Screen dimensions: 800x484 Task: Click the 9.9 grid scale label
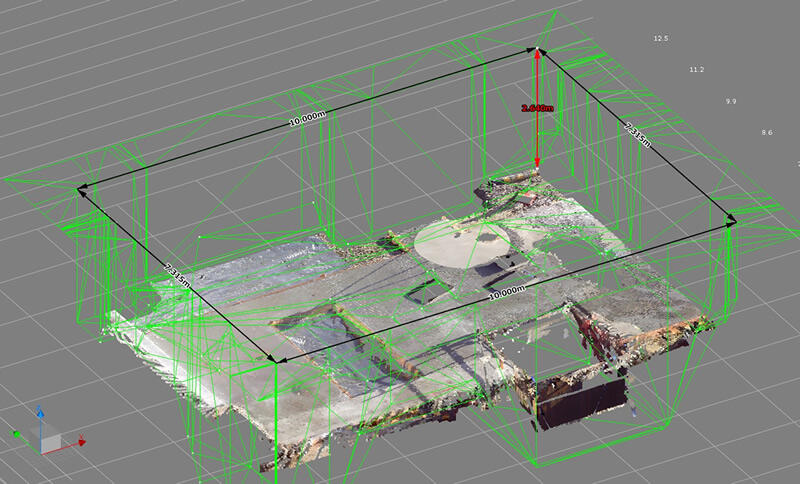coord(731,101)
